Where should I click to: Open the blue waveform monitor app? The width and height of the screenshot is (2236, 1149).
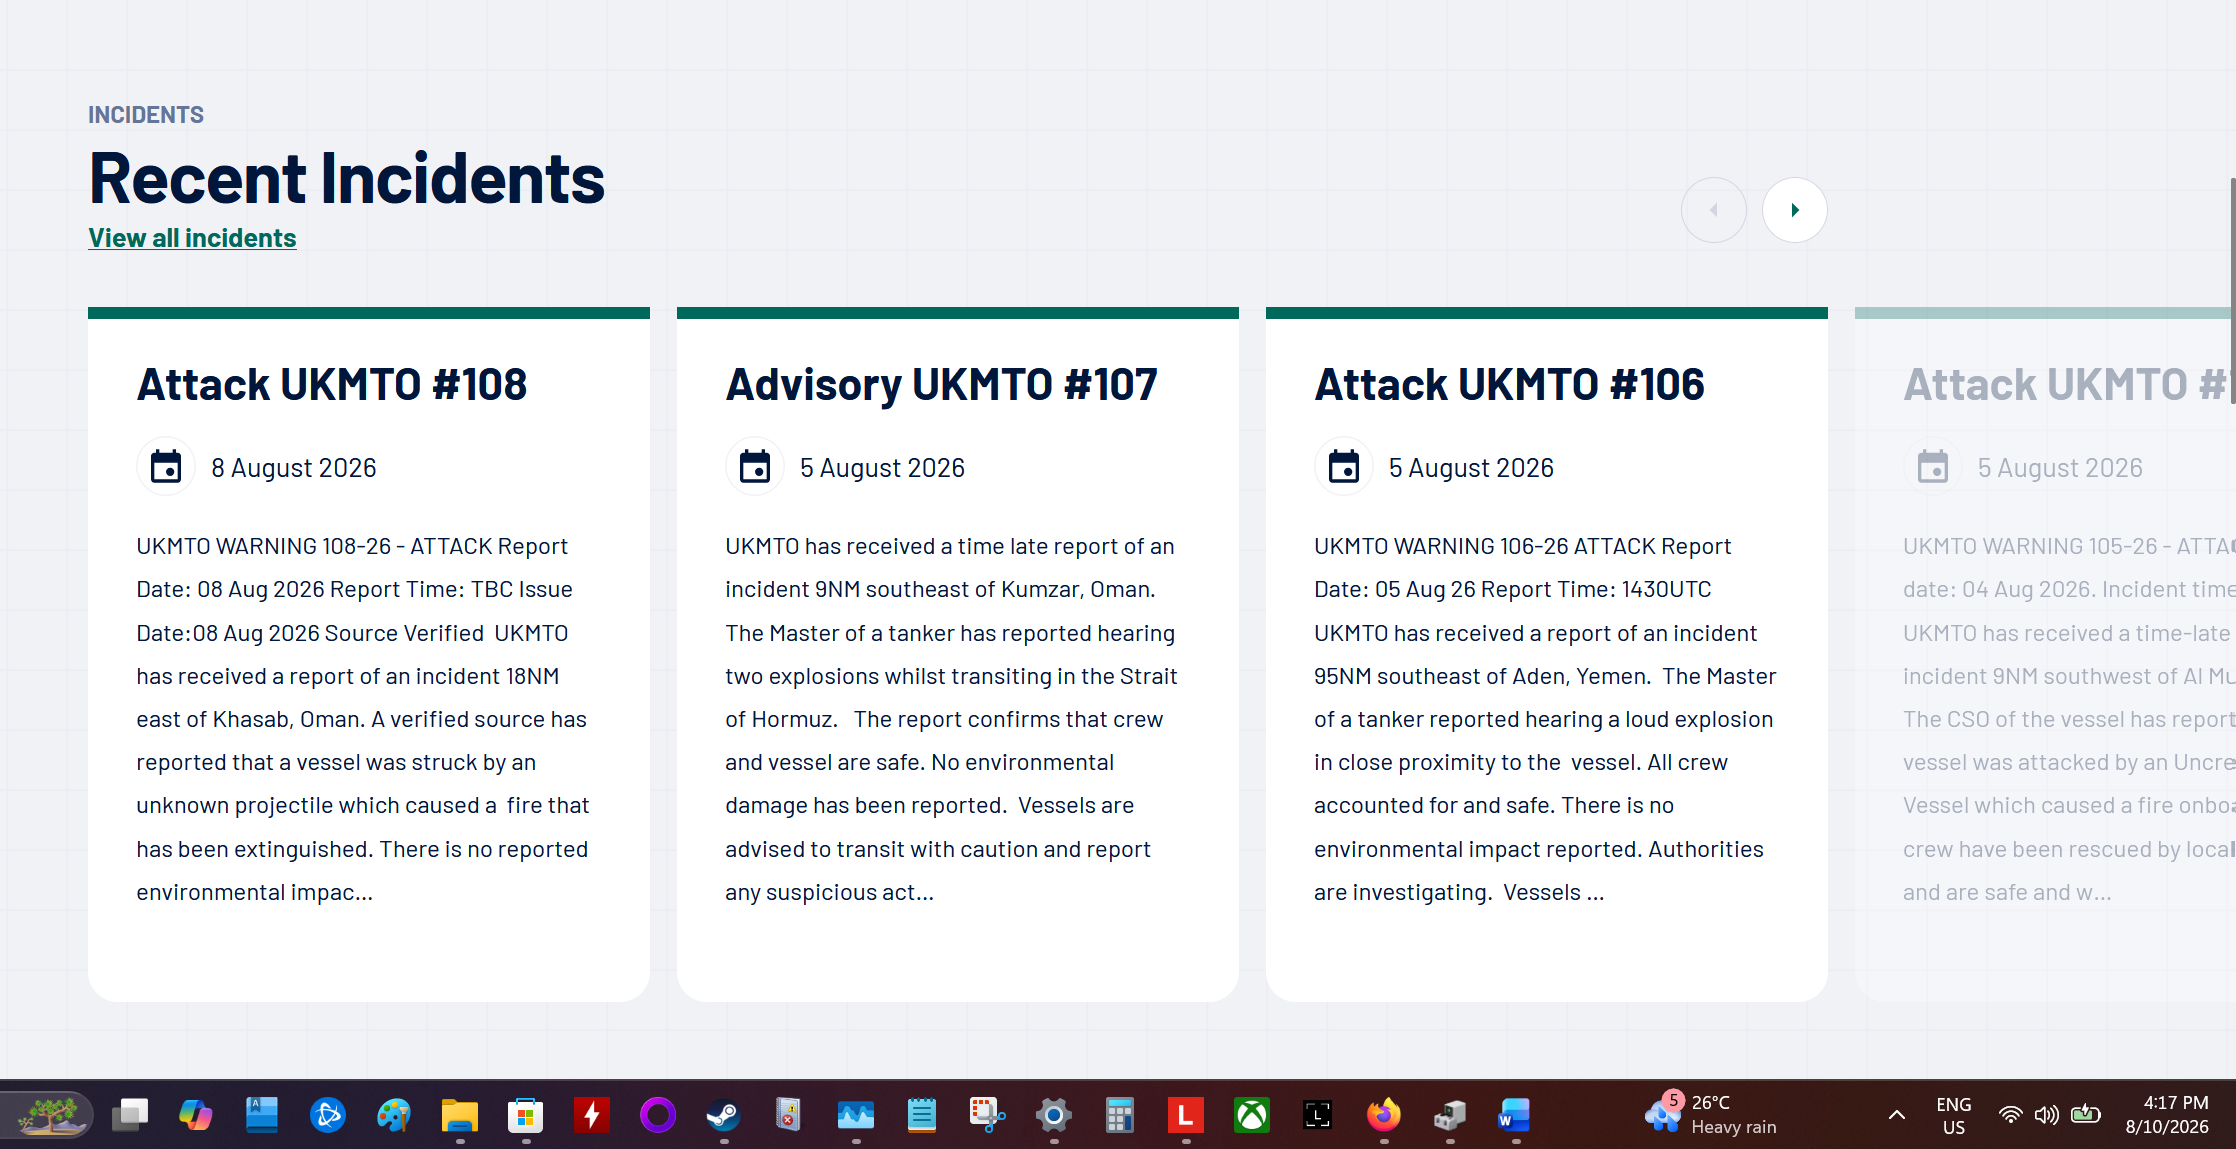[x=856, y=1115]
